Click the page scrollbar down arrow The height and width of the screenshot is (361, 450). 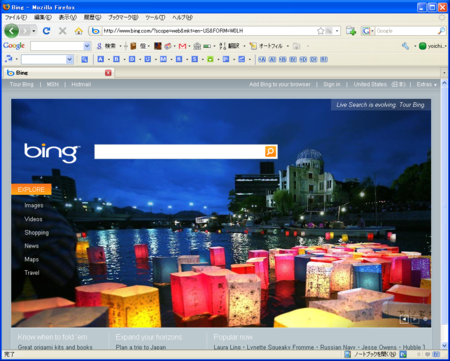coord(444,346)
